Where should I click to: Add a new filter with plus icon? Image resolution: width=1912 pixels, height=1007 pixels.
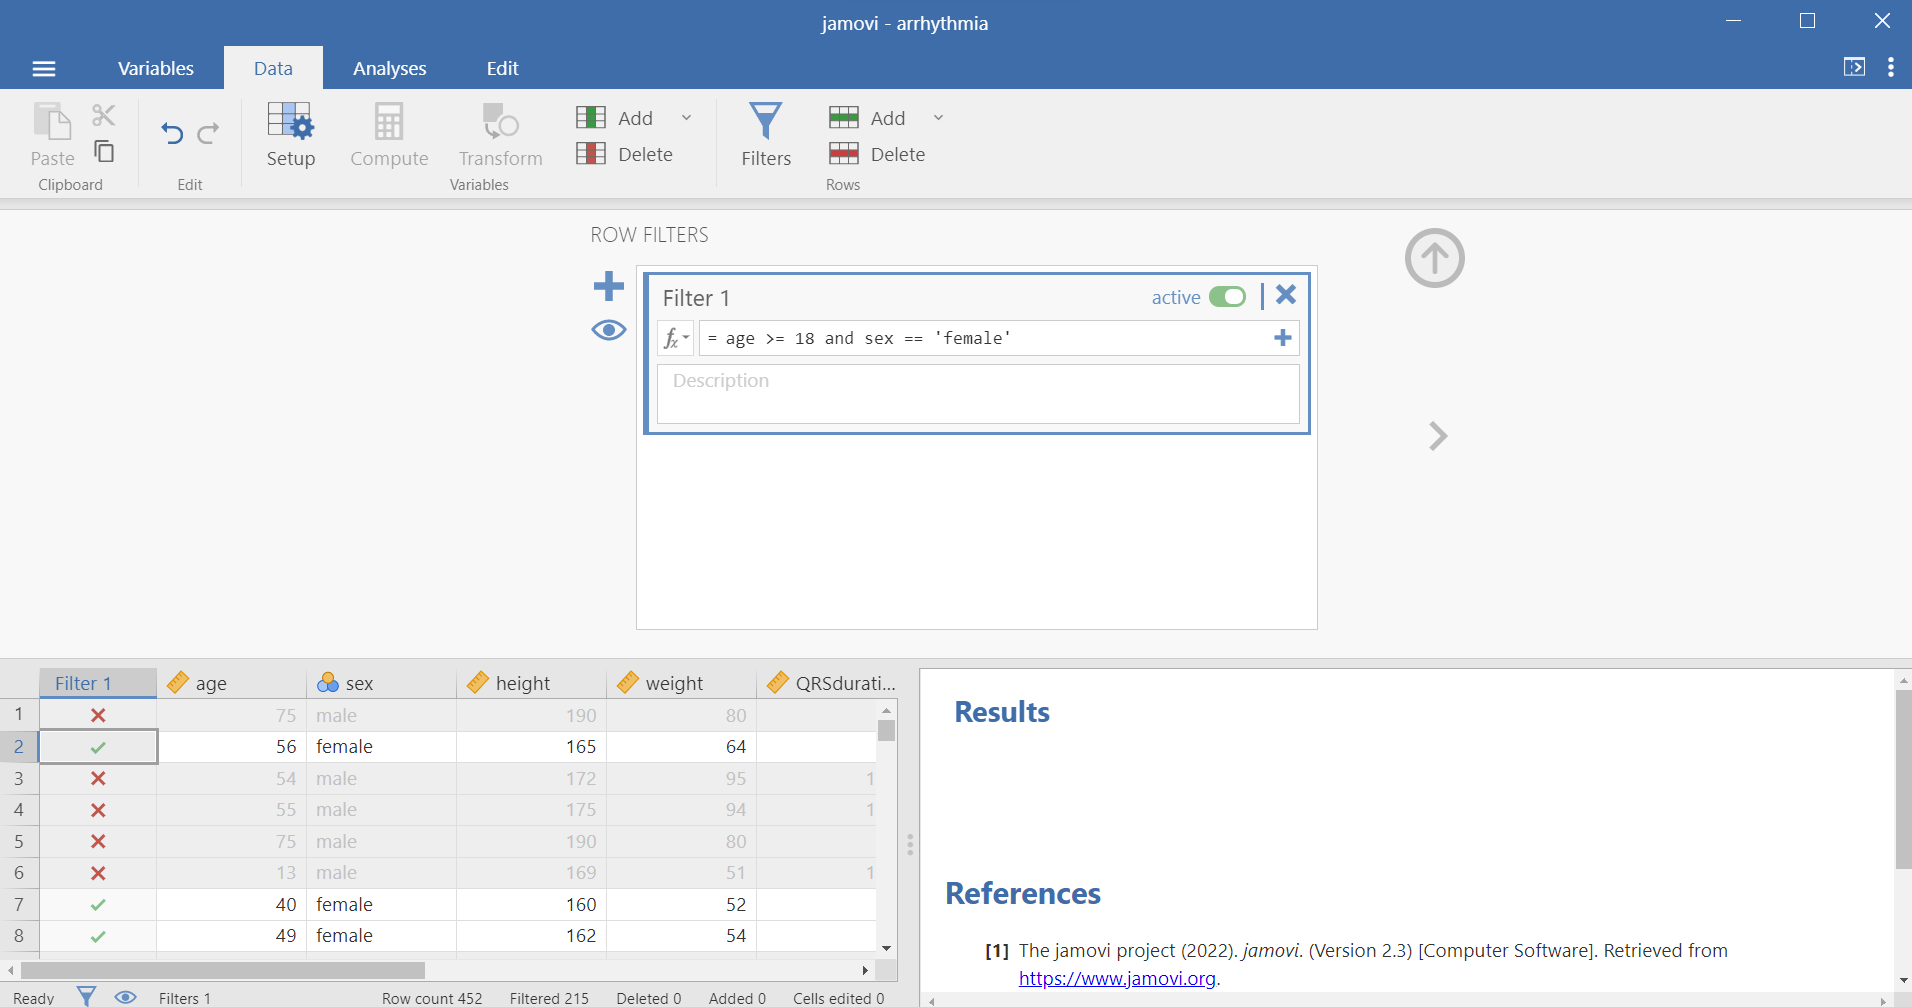pos(608,287)
